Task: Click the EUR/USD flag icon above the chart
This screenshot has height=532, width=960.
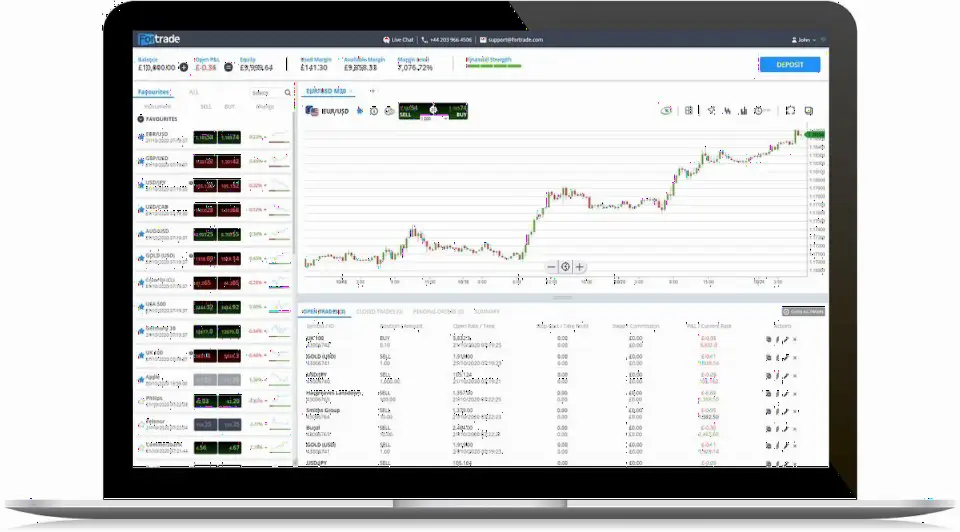Action: tap(312, 111)
